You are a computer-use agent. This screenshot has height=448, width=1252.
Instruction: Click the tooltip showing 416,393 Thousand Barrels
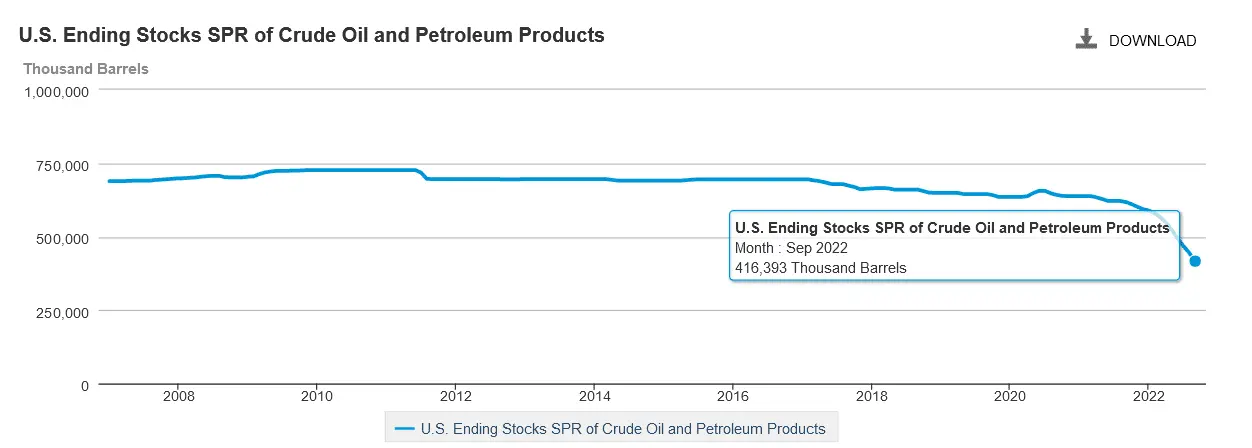(955, 246)
